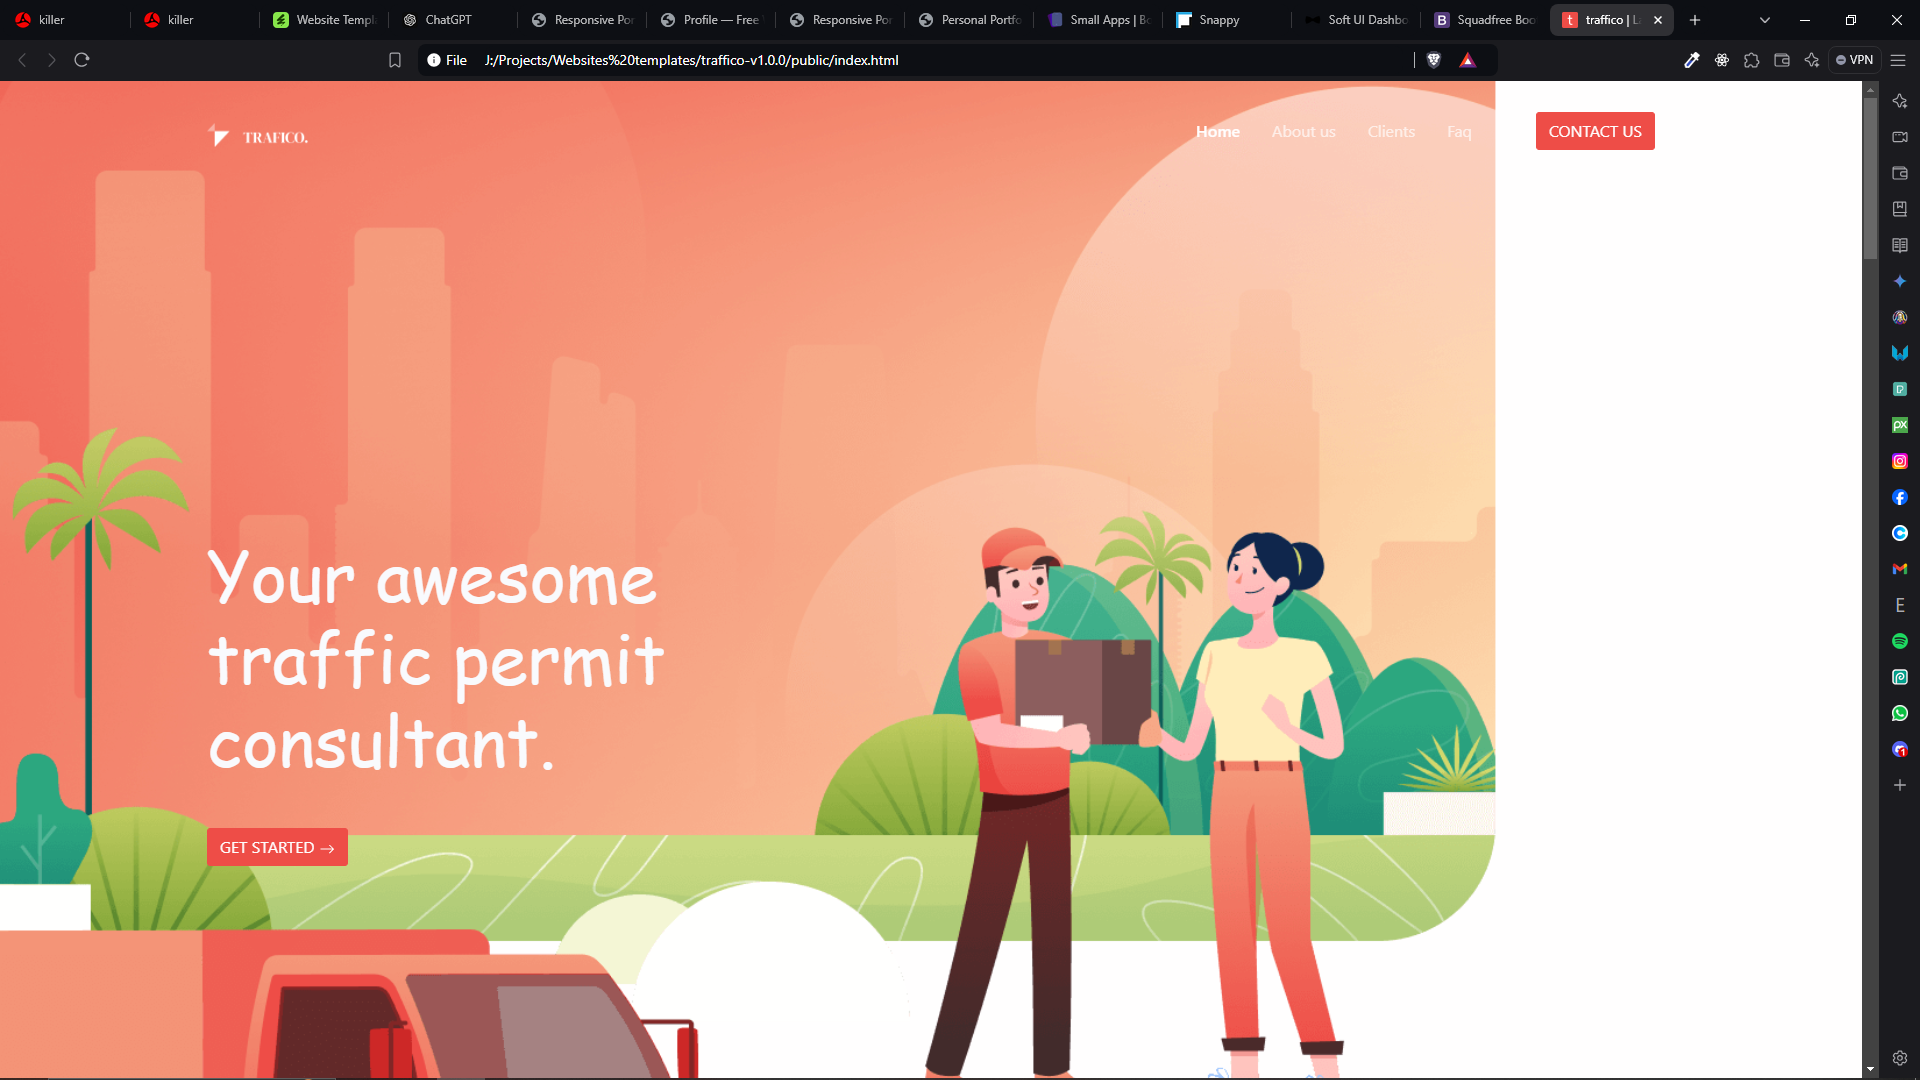This screenshot has width=1920, height=1080.
Task: Open sidebar settings gear icon
Action: pos(1900,1058)
